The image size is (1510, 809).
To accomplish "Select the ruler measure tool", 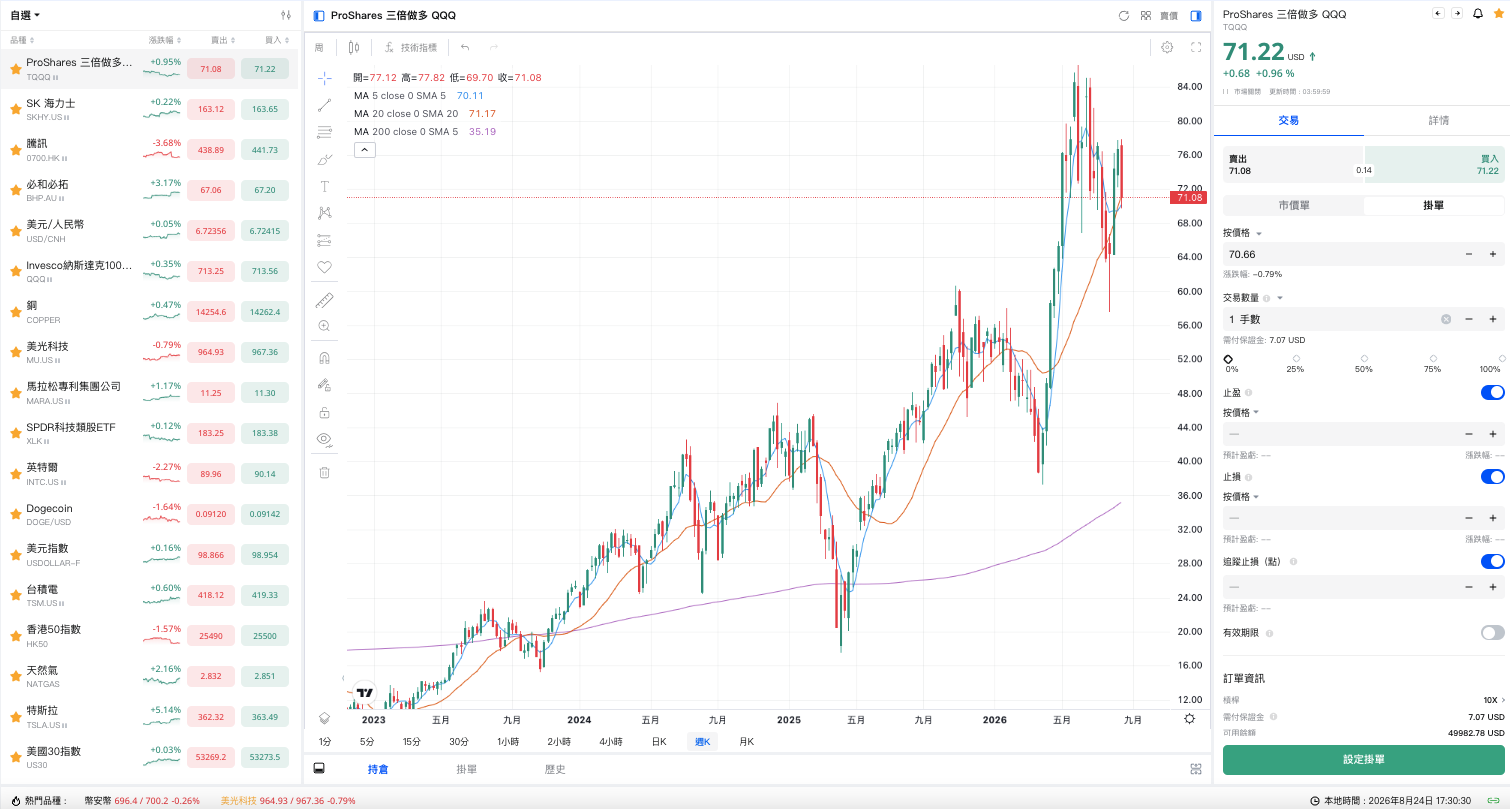I will (324, 299).
